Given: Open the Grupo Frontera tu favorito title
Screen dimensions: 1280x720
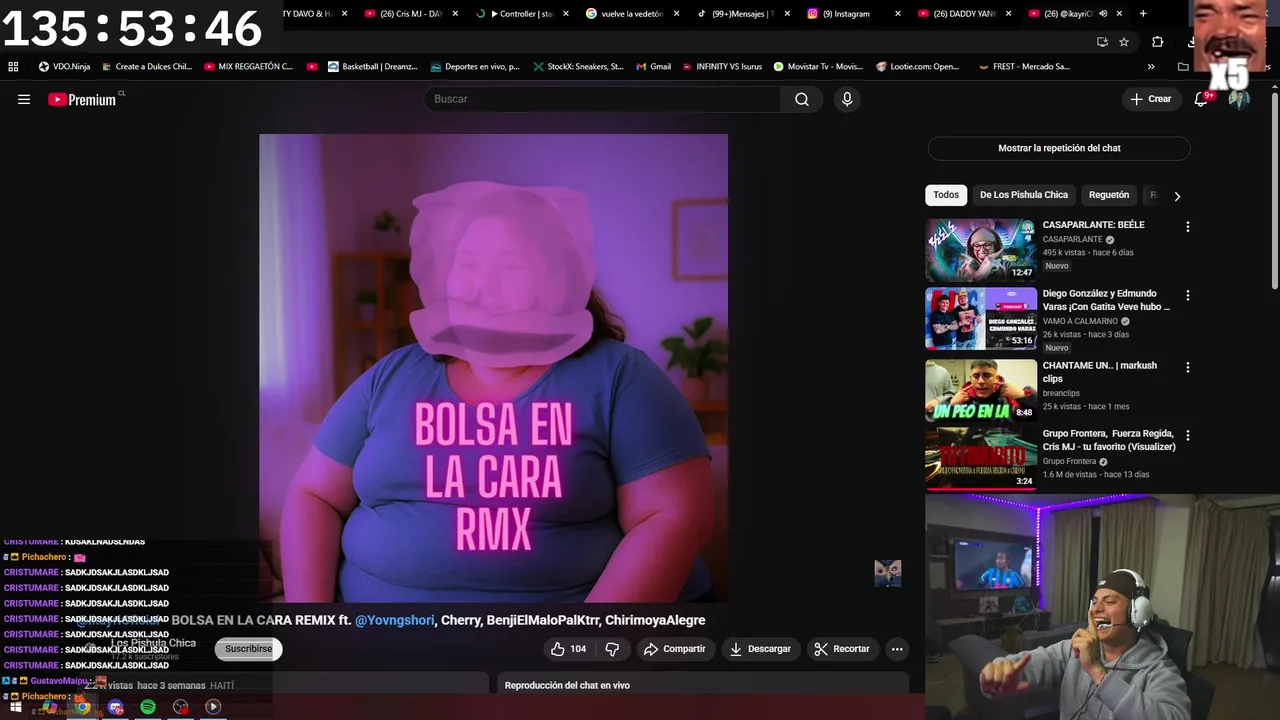Looking at the screenshot, I should click(1109, 440).
